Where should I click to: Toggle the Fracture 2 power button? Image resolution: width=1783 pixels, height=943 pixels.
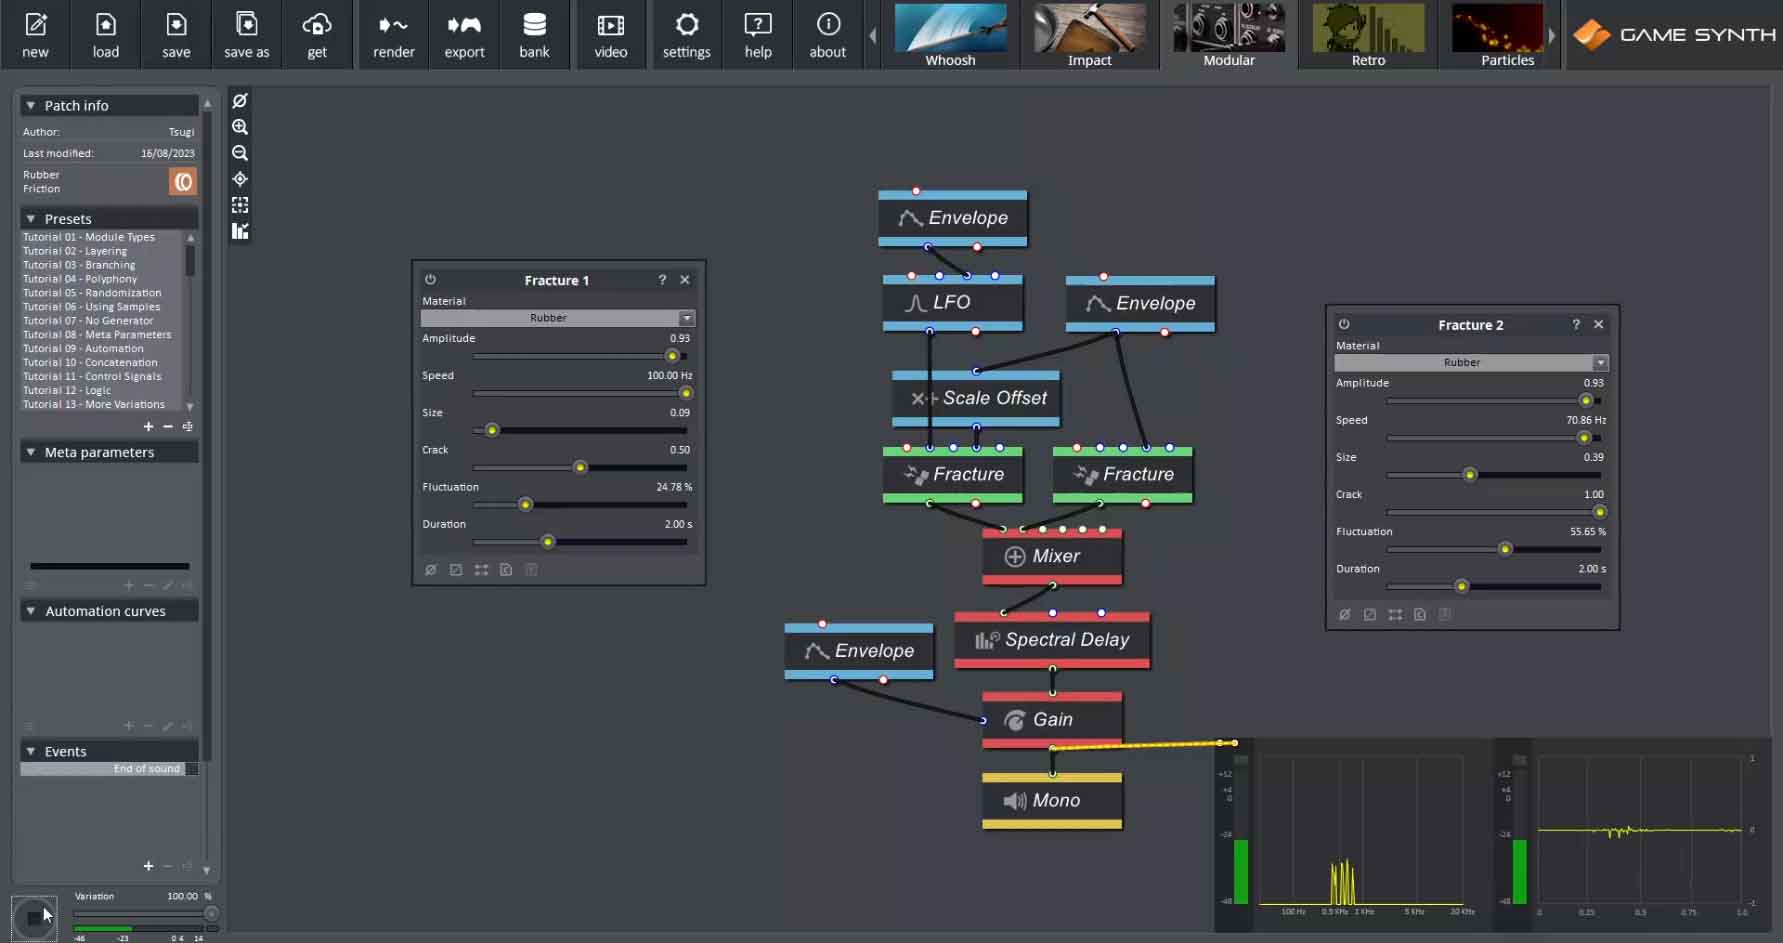click(1344, 324)
